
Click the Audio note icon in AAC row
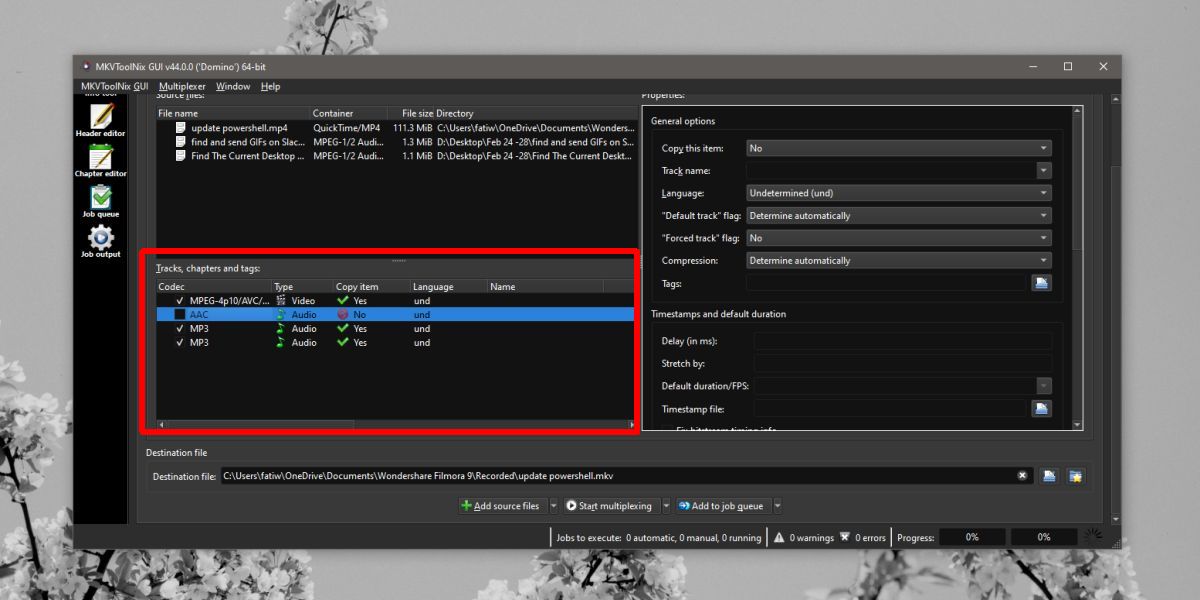tap(281, 314)
